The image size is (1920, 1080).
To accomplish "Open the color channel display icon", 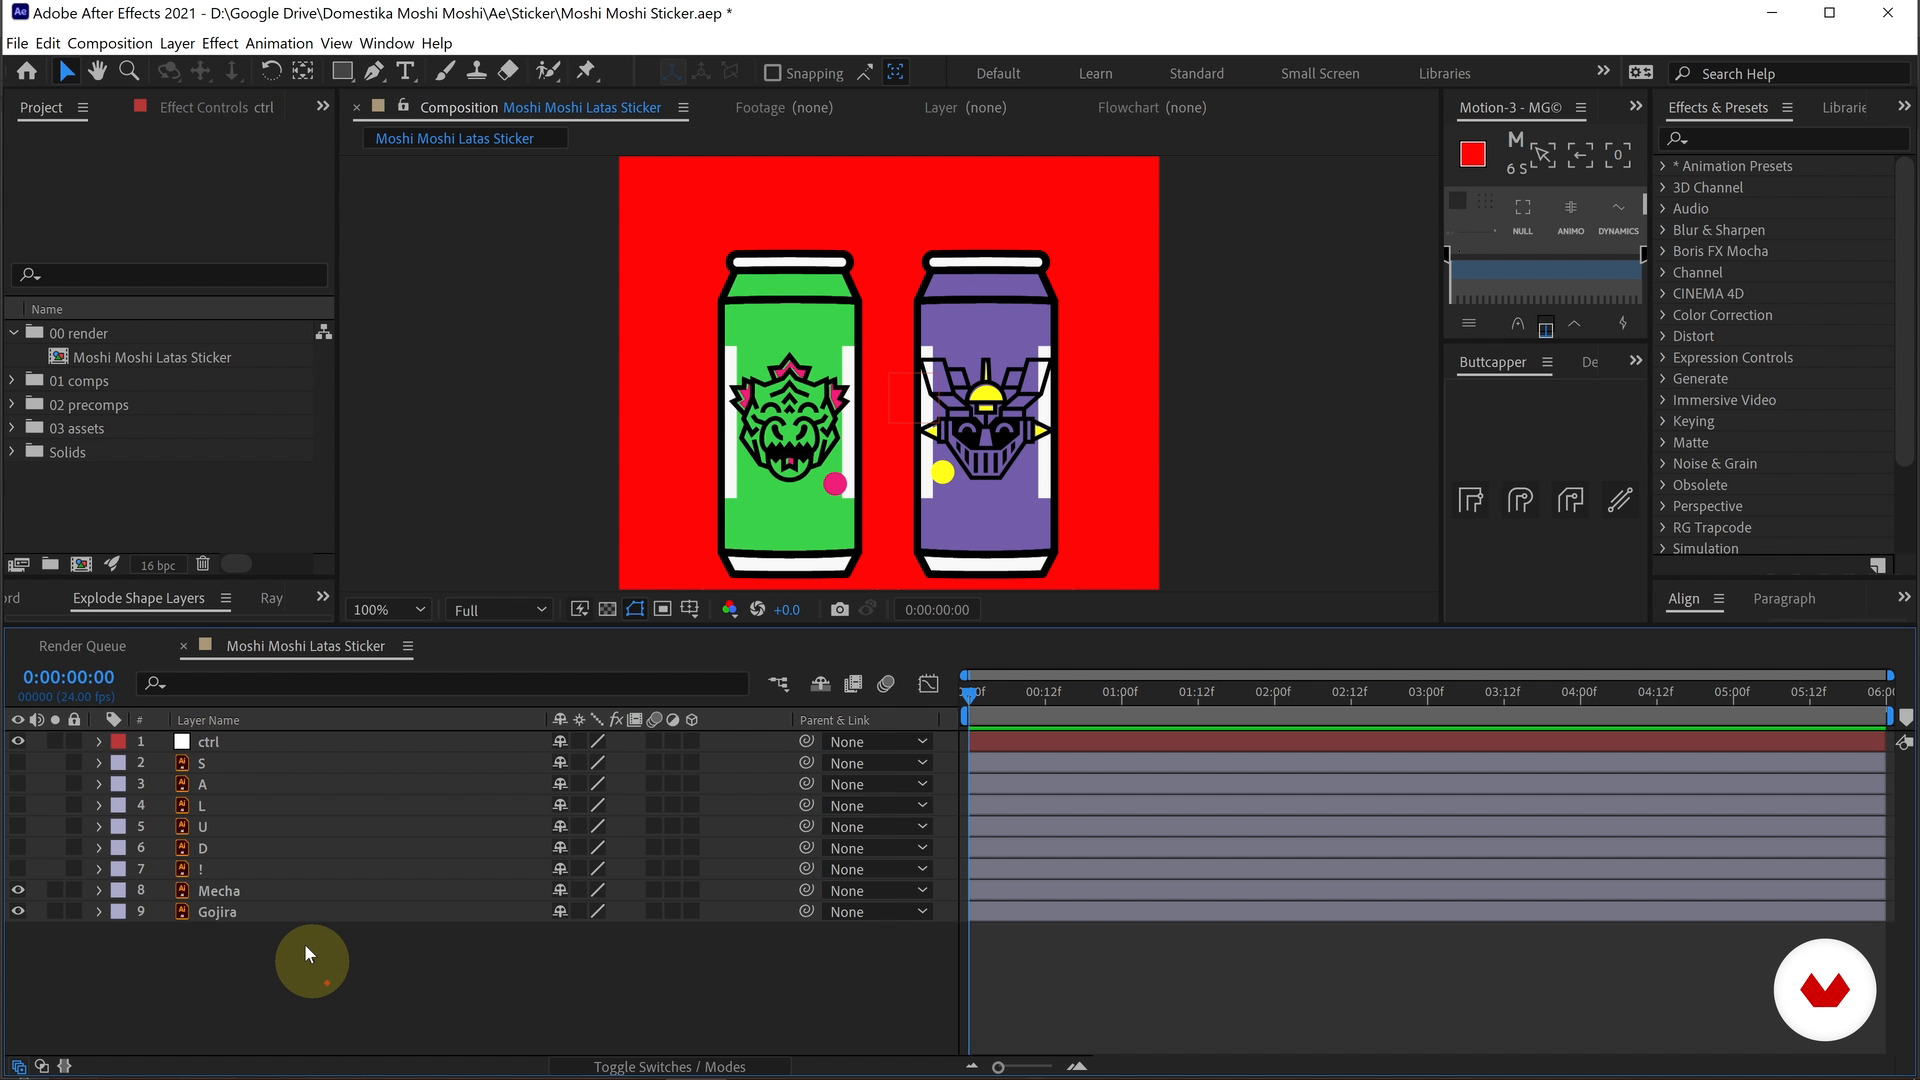I will coord(729,609).
